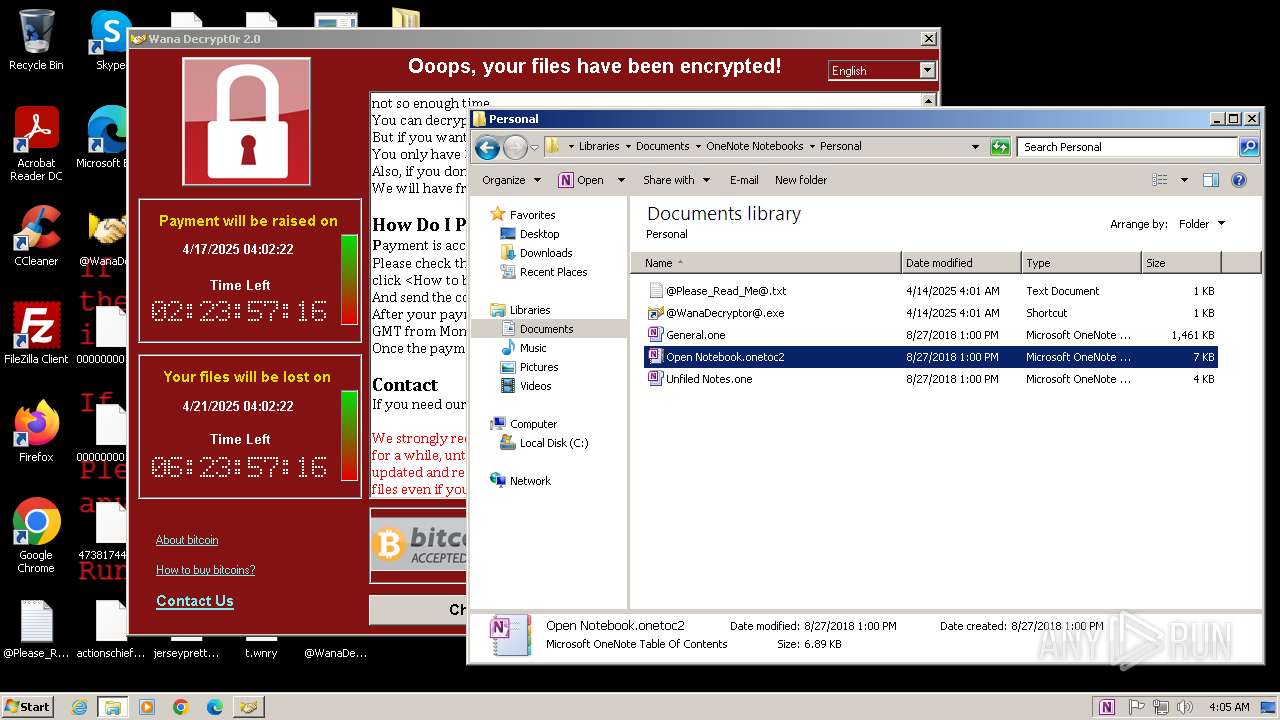Open the @Please_R... text file on the desktop
The width and height of the screenshot is (1280, 720).
(36, 630)
